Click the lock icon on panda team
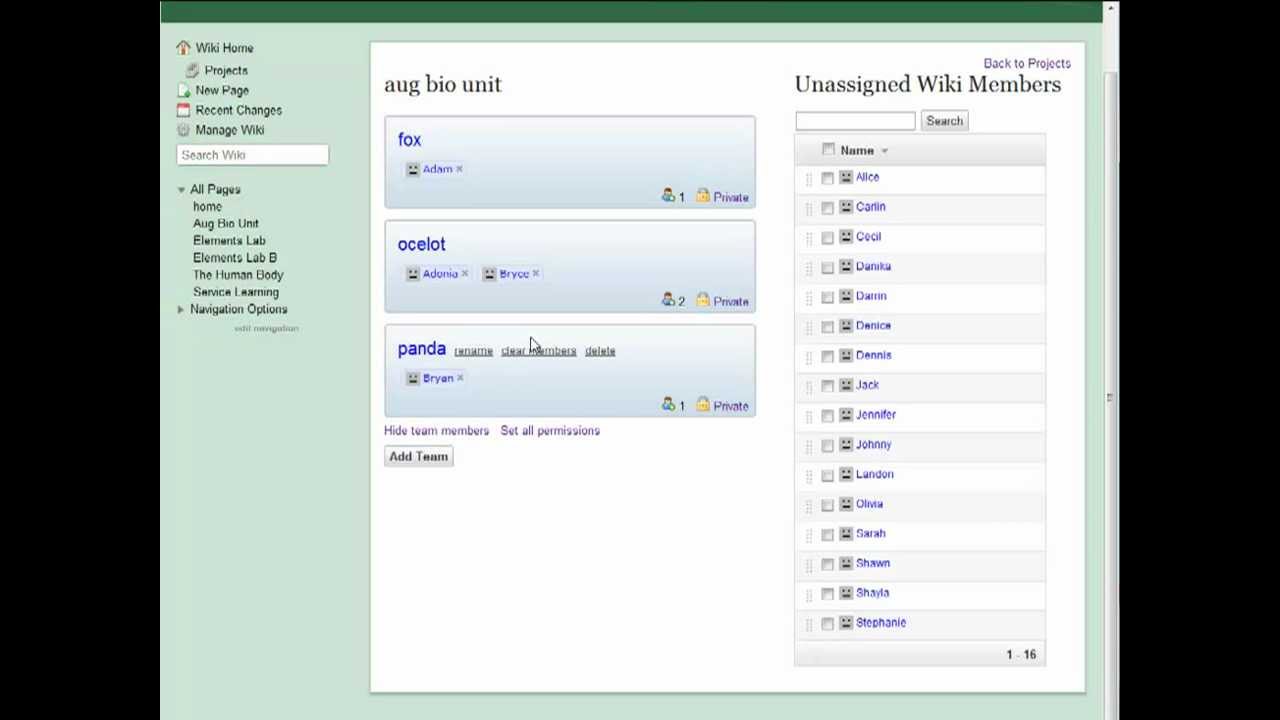The height and width of the screenshot is (720, 1280). (703, 404)
